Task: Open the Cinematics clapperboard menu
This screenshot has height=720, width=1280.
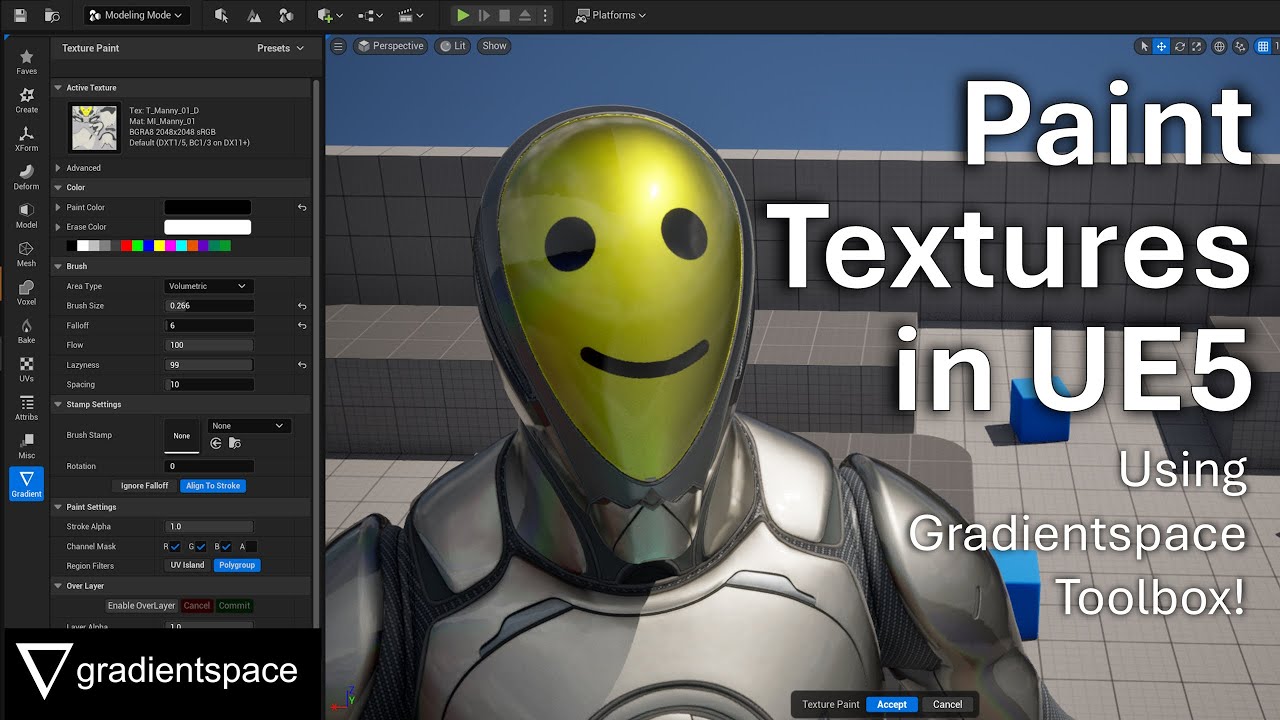Action: (x=410, y=15)
